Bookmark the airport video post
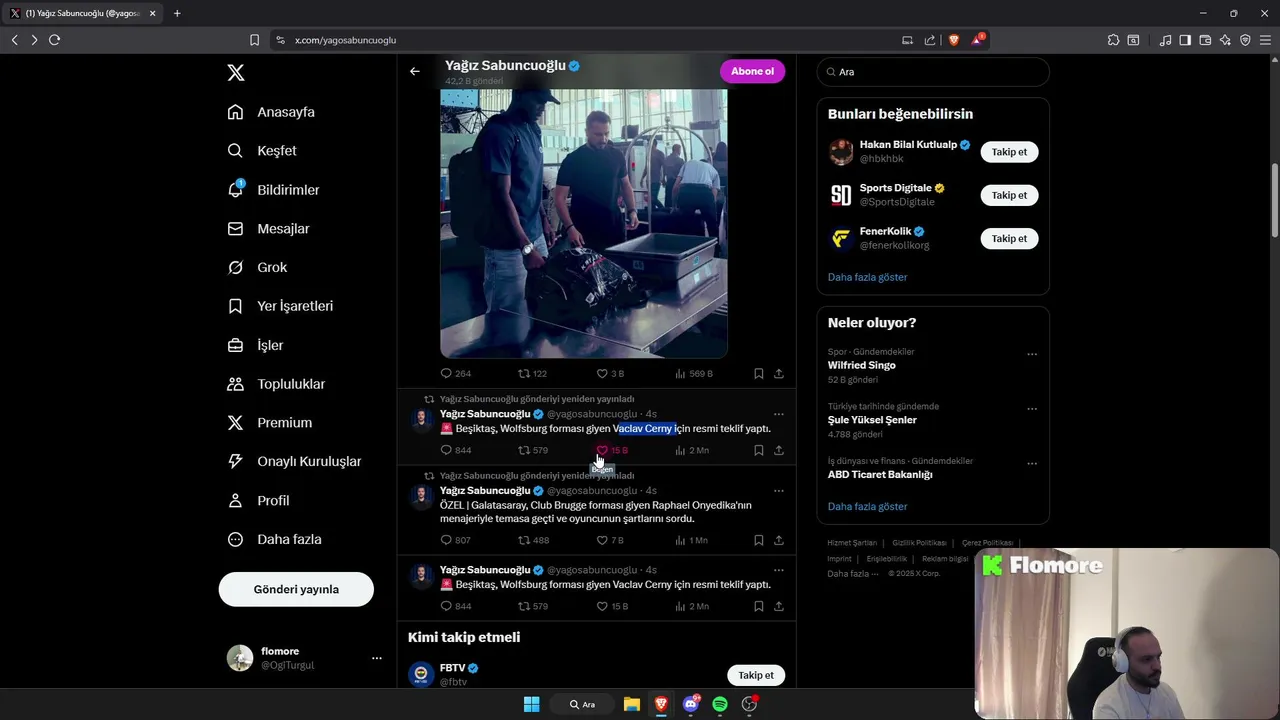 (x=759, y=374)
